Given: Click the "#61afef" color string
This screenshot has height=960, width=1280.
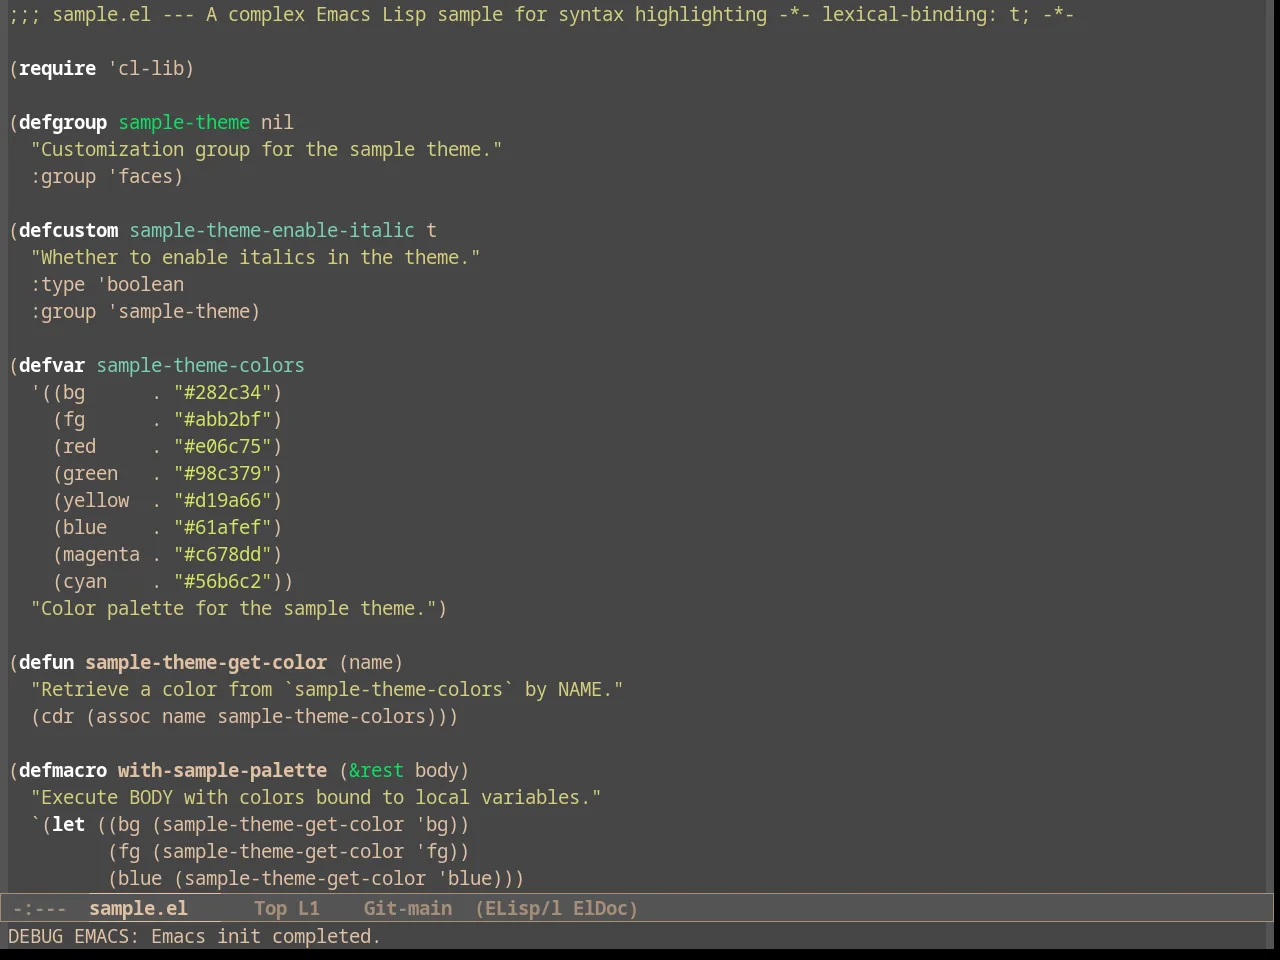Looking at the screenshot, I should point(223,527).
